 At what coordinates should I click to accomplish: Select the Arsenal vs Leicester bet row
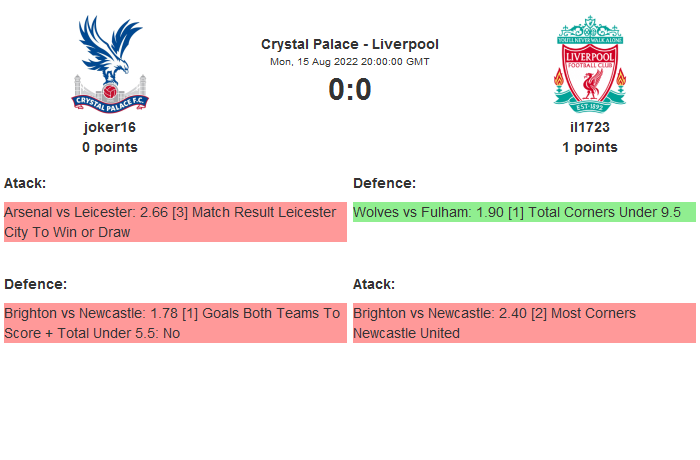point(175,222)
